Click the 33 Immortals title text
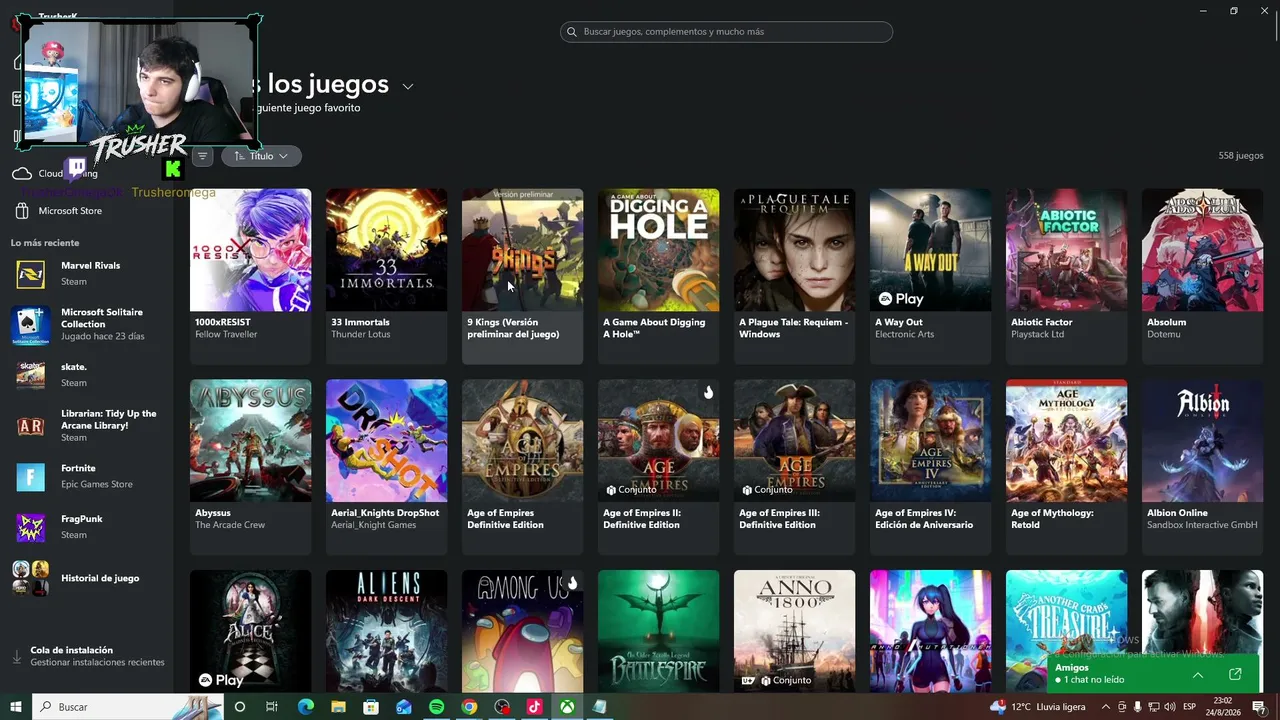The width and height of the screenshot is (1280, 720). (360, 322)
